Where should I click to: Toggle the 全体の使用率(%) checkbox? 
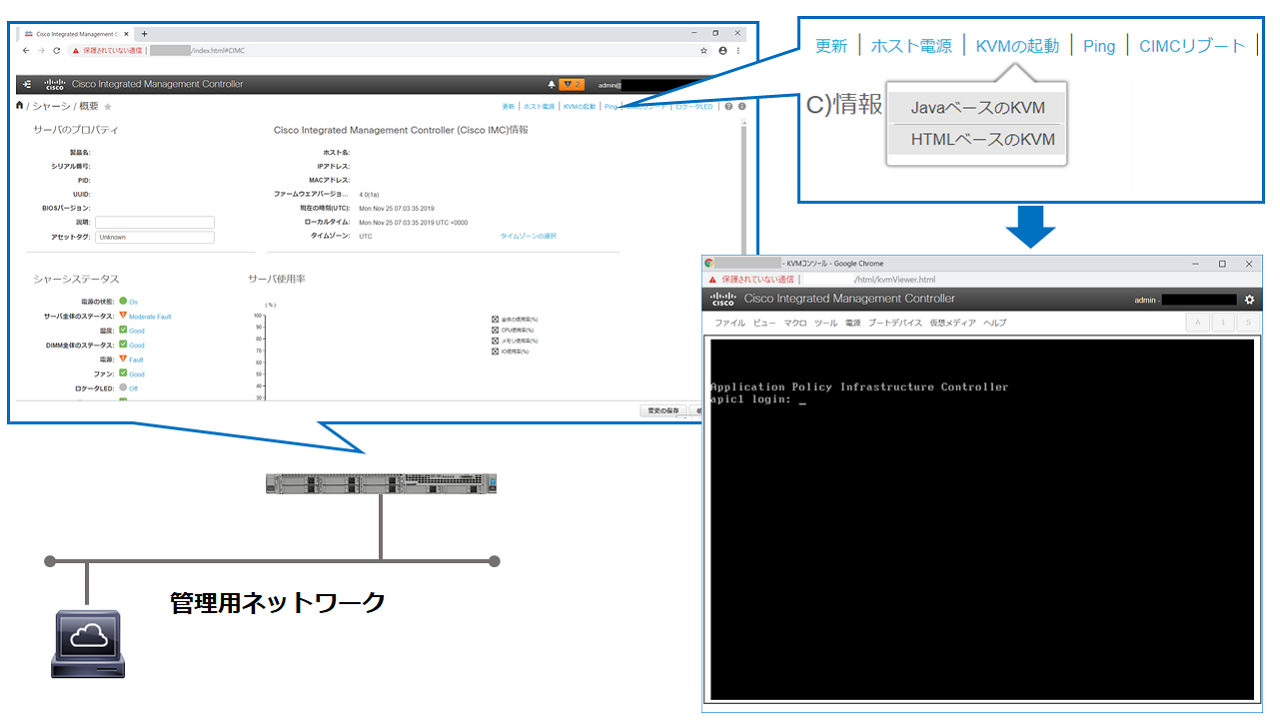click(x=495, y=320)
